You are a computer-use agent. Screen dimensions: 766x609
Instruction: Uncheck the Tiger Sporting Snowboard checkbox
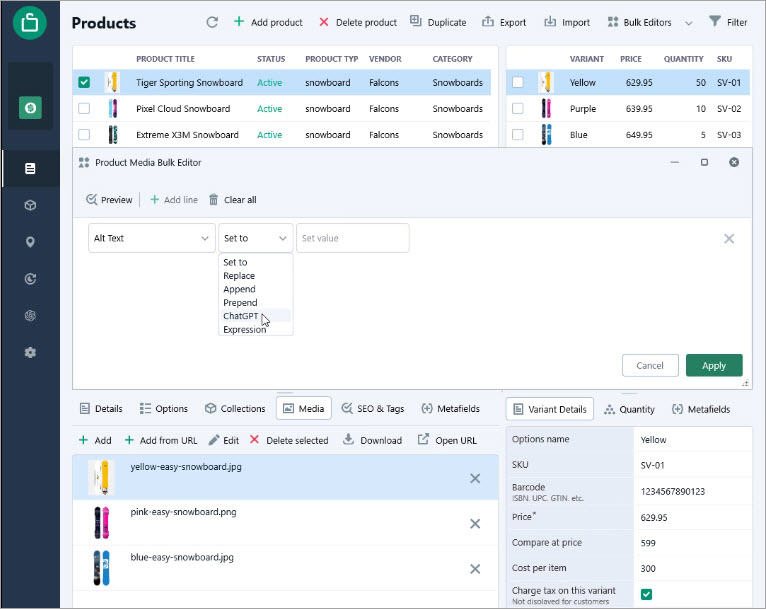click(x=84, y=82)
